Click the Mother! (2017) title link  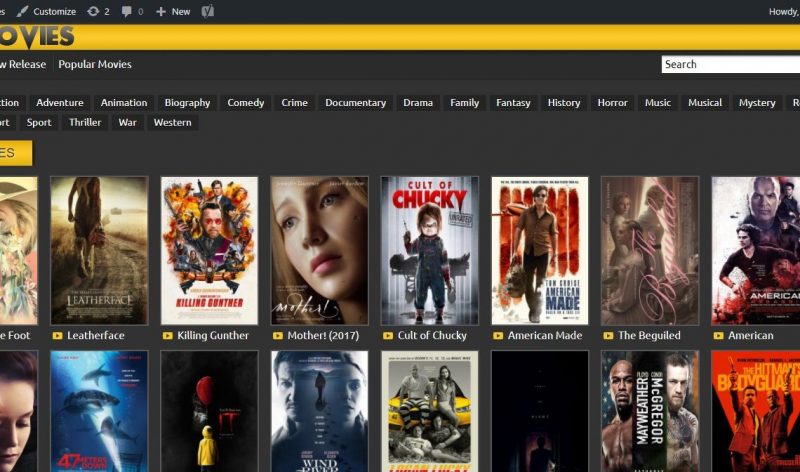click(323, 336)
